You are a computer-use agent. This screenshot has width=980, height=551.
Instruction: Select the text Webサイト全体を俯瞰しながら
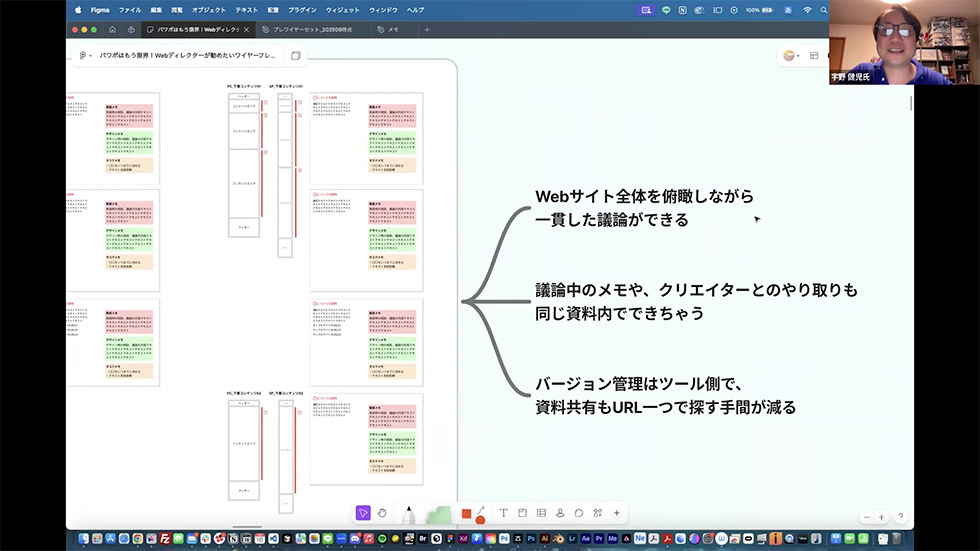click(x=644, y=196)
